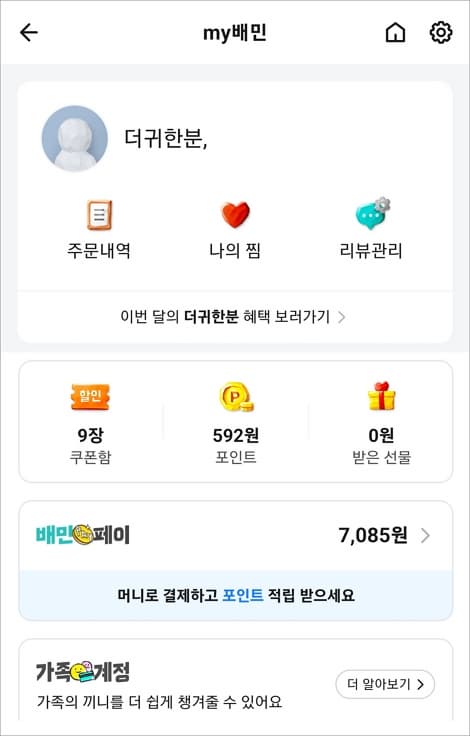The height and width of the screenshot is (736, 470).
Task: Select the 9장 쿠폰함 item
Action: (x=90, y=422)
